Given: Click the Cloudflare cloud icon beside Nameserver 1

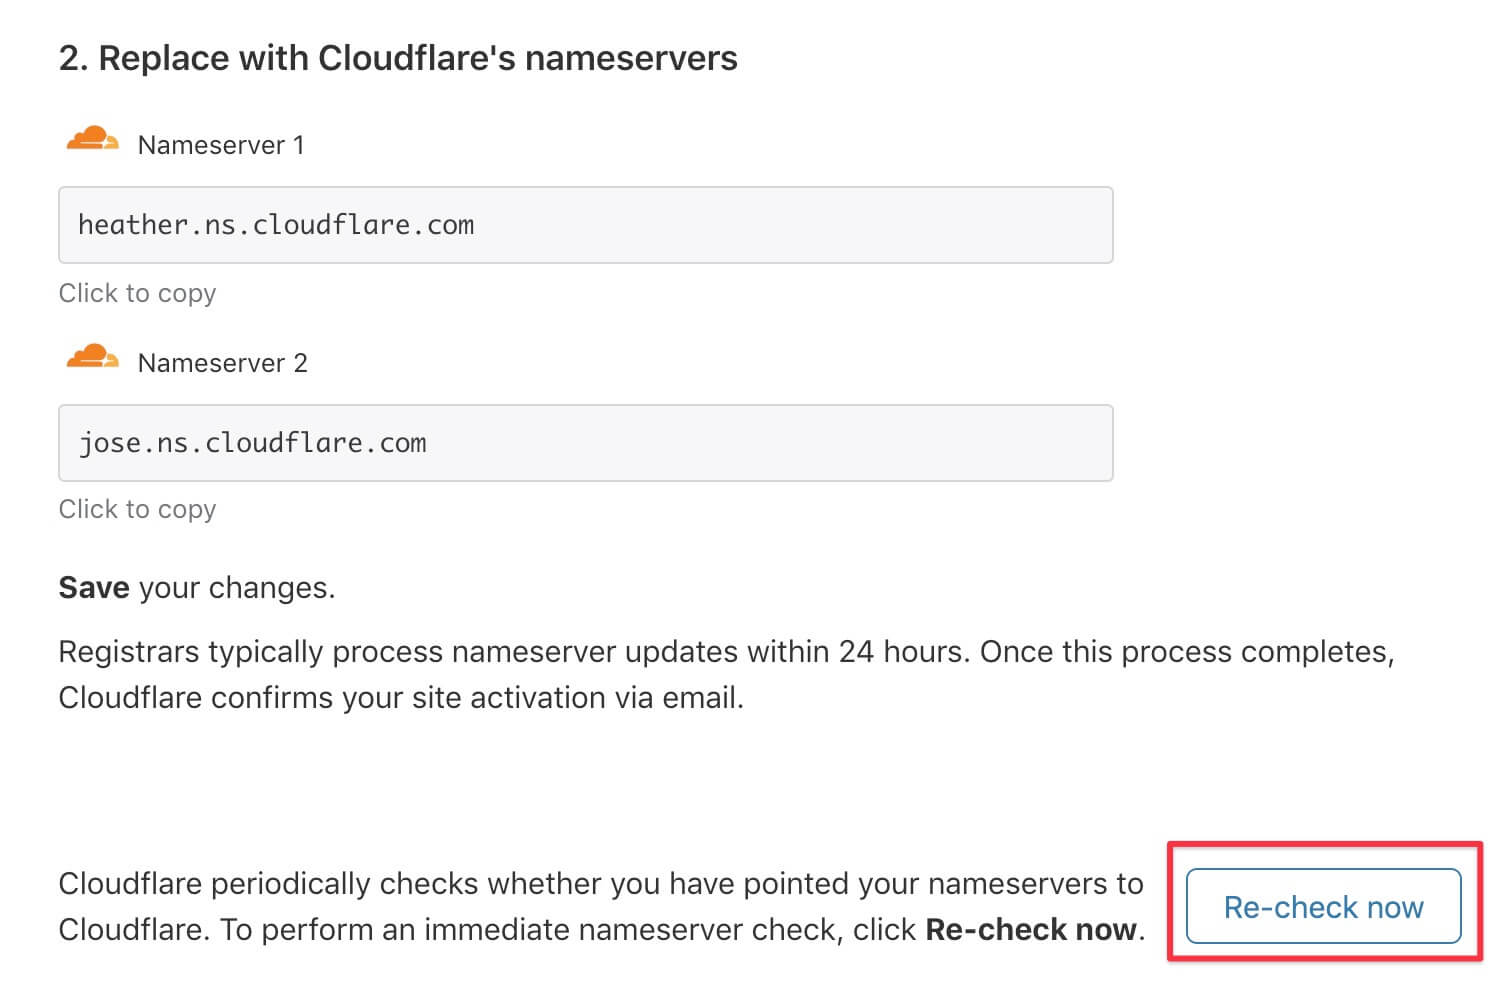Looking at the screenshot, I should pyautogui.click(x=93, y=140).
